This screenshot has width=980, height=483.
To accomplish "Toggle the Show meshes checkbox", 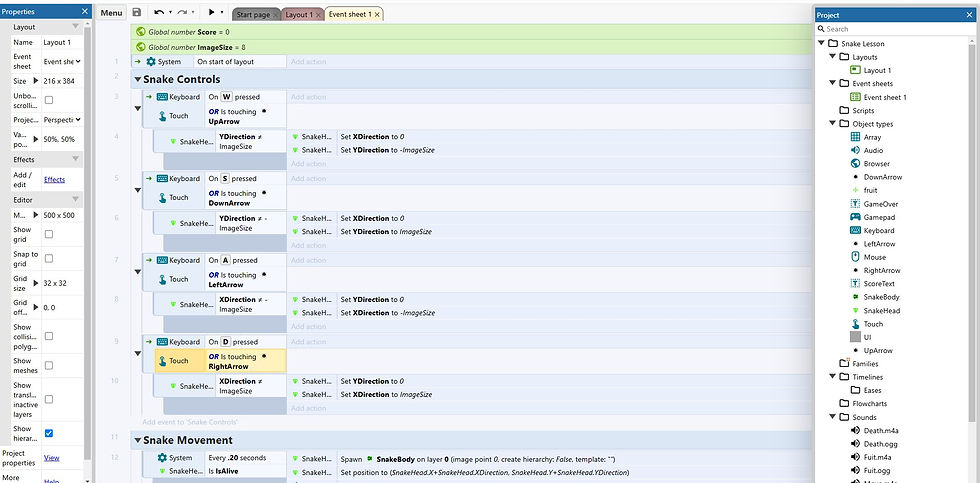I will [49, 366].
